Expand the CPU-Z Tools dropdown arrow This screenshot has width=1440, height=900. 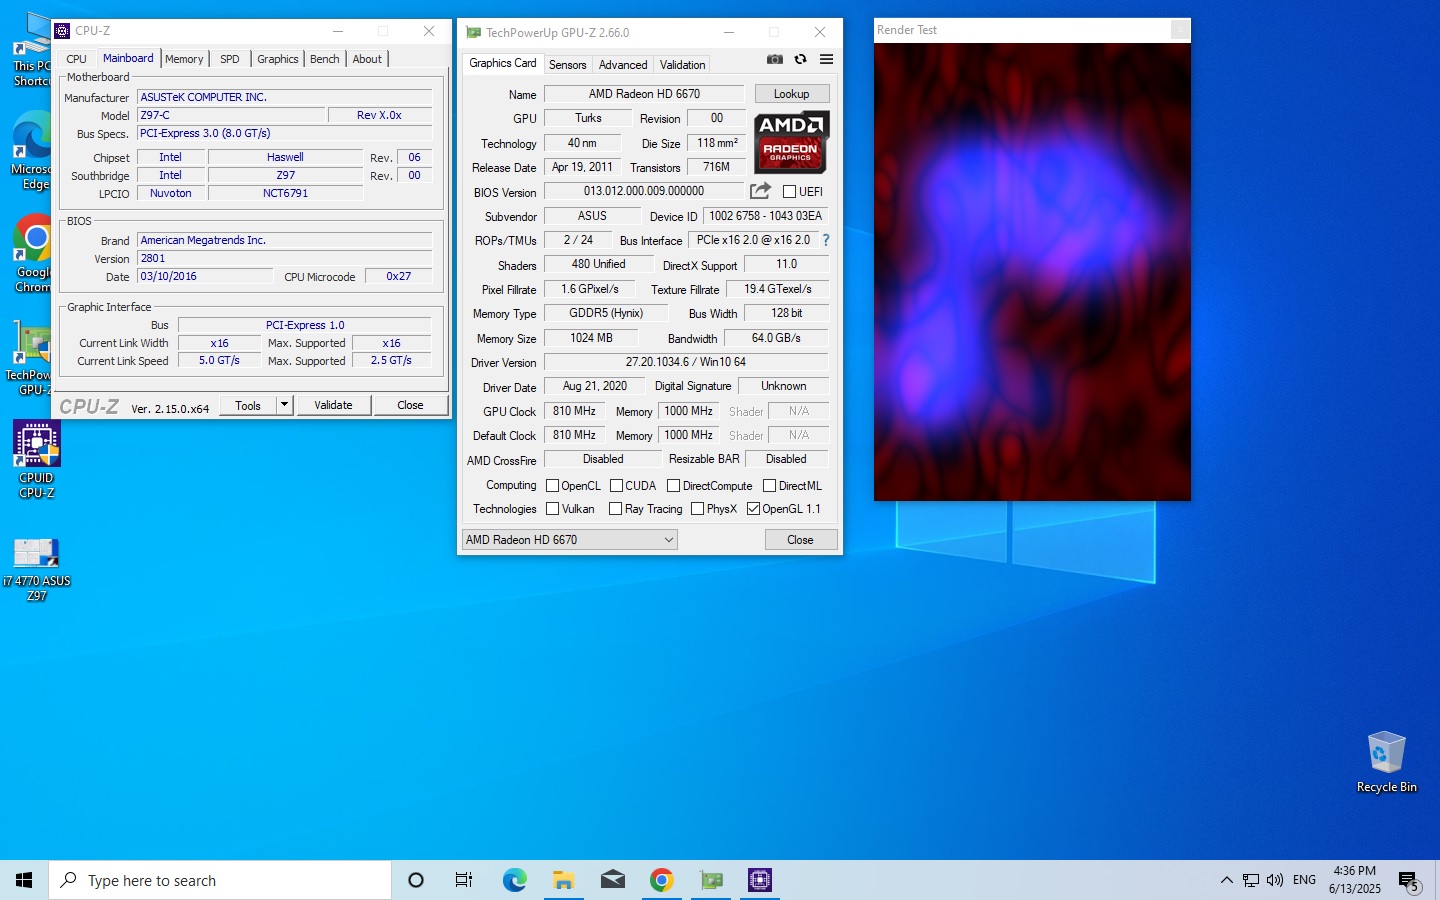click(284, 405)
